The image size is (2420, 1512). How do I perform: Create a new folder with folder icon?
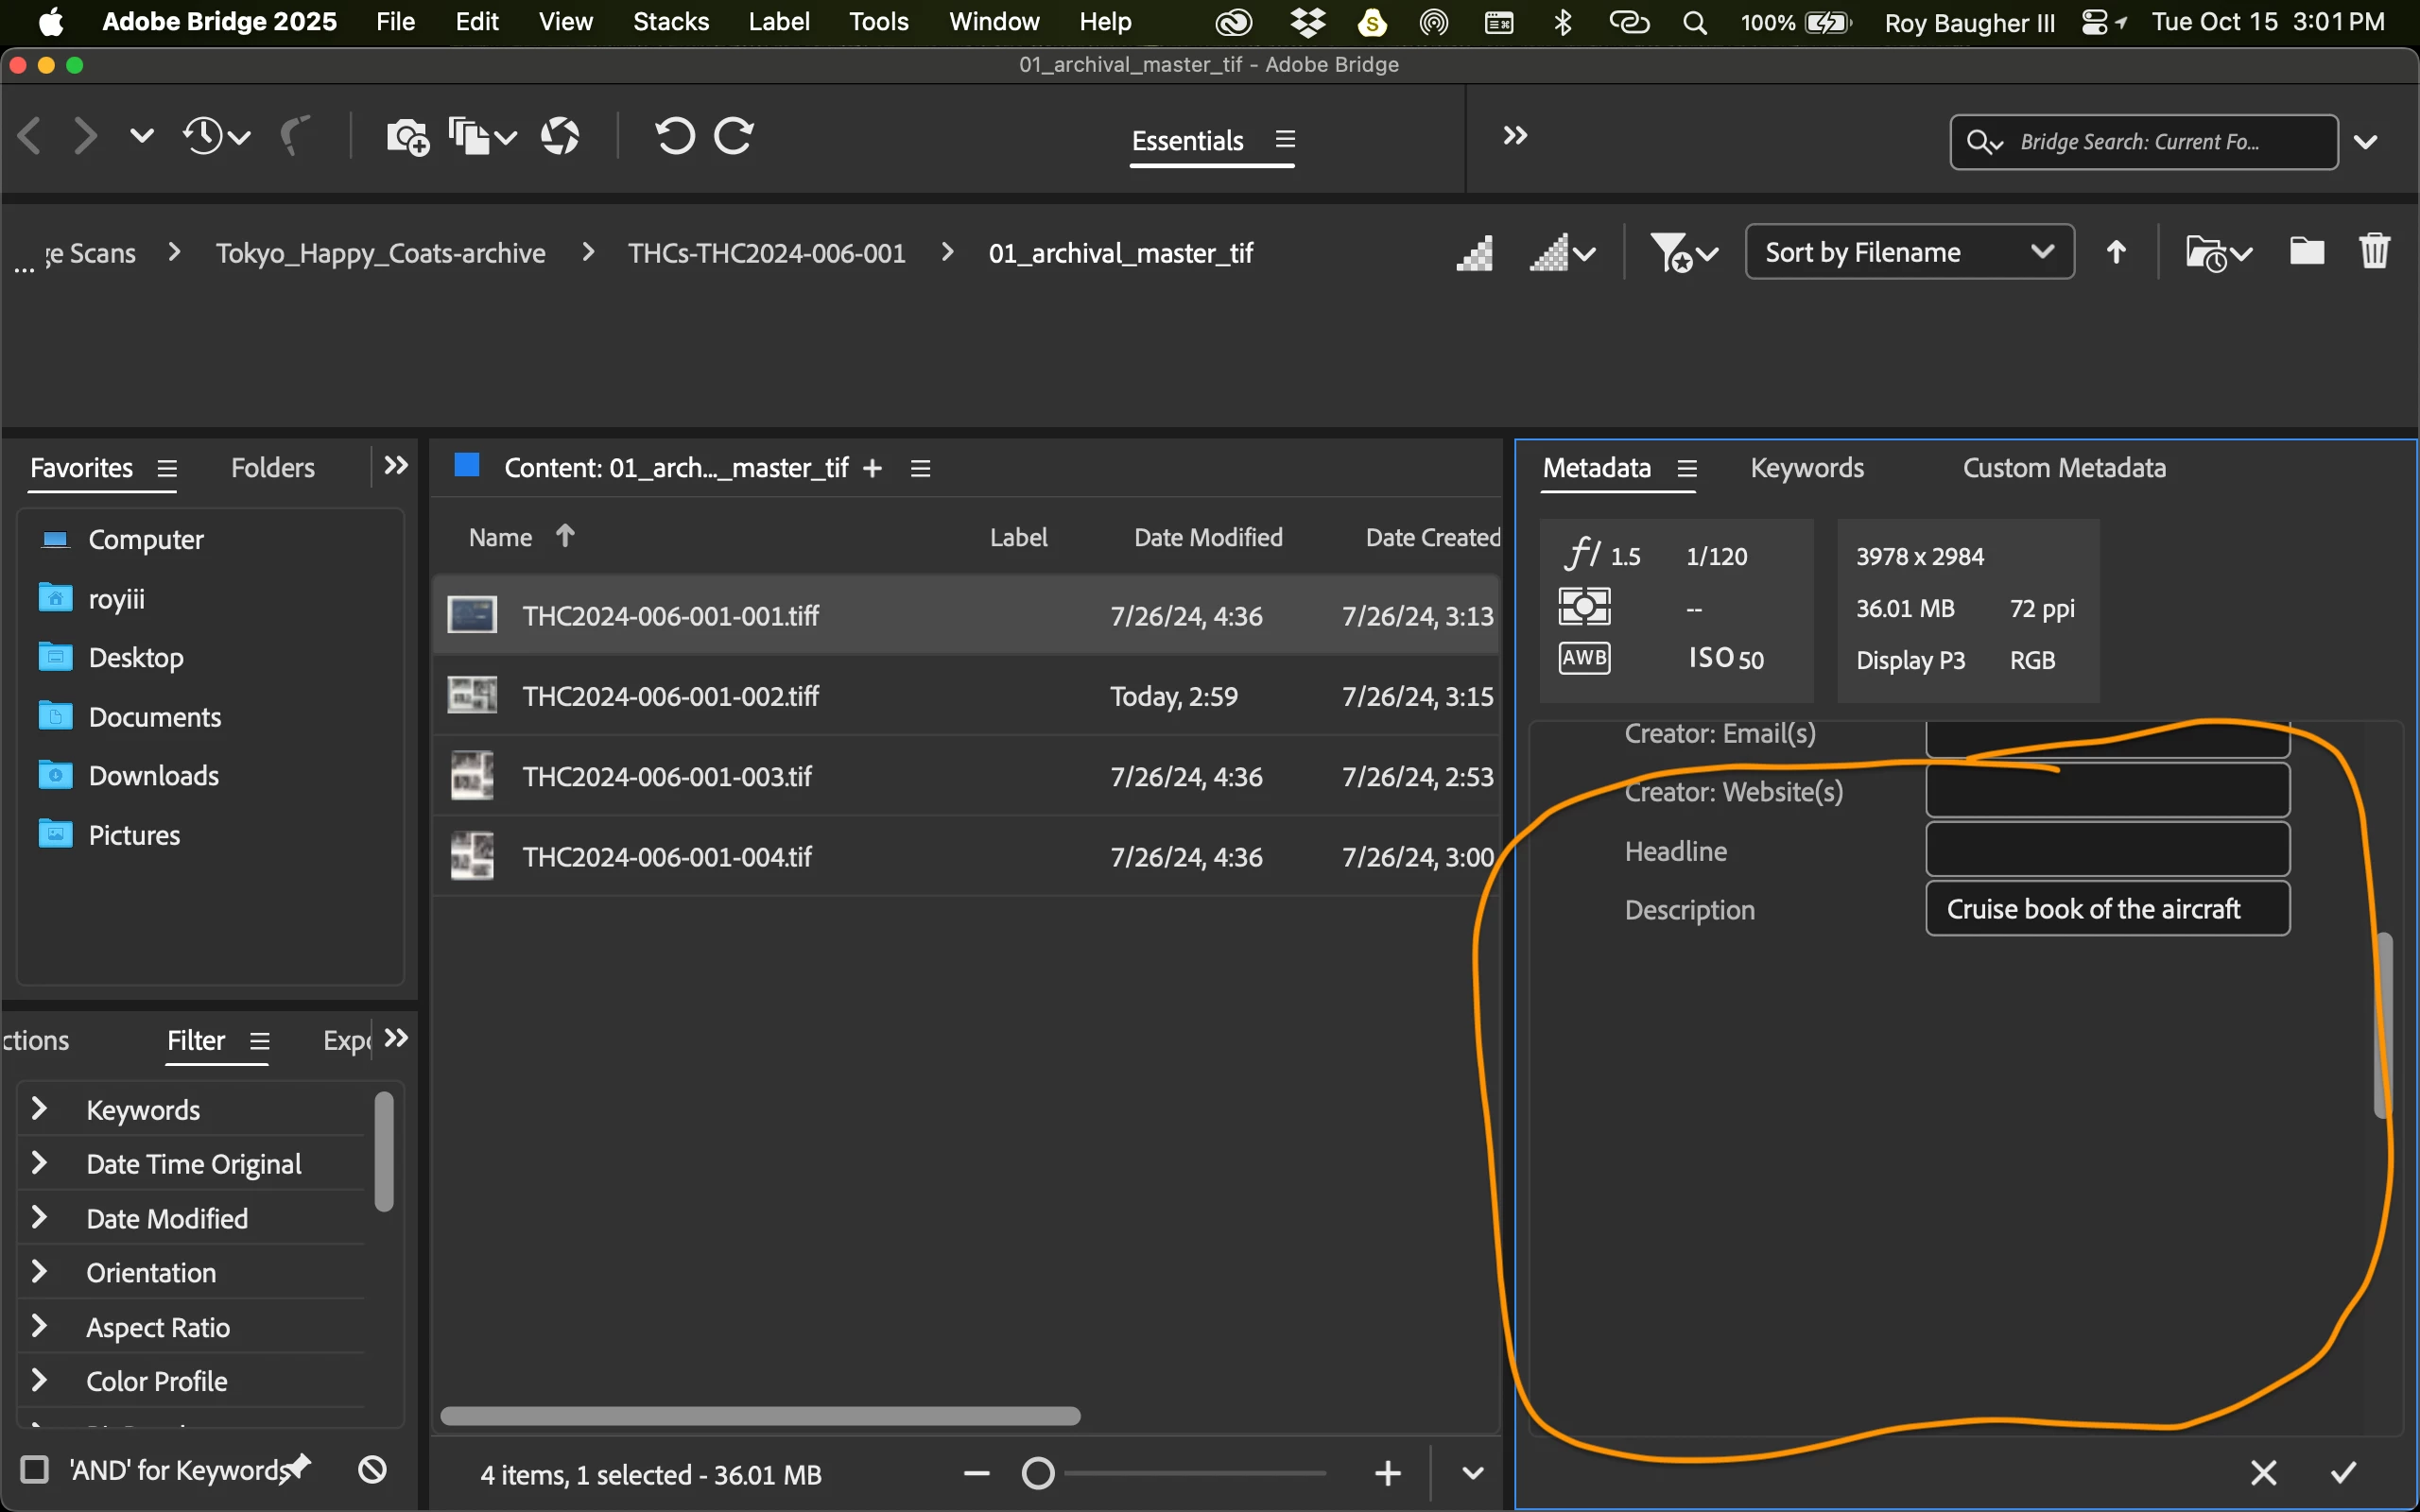[x=2306, y=251]
